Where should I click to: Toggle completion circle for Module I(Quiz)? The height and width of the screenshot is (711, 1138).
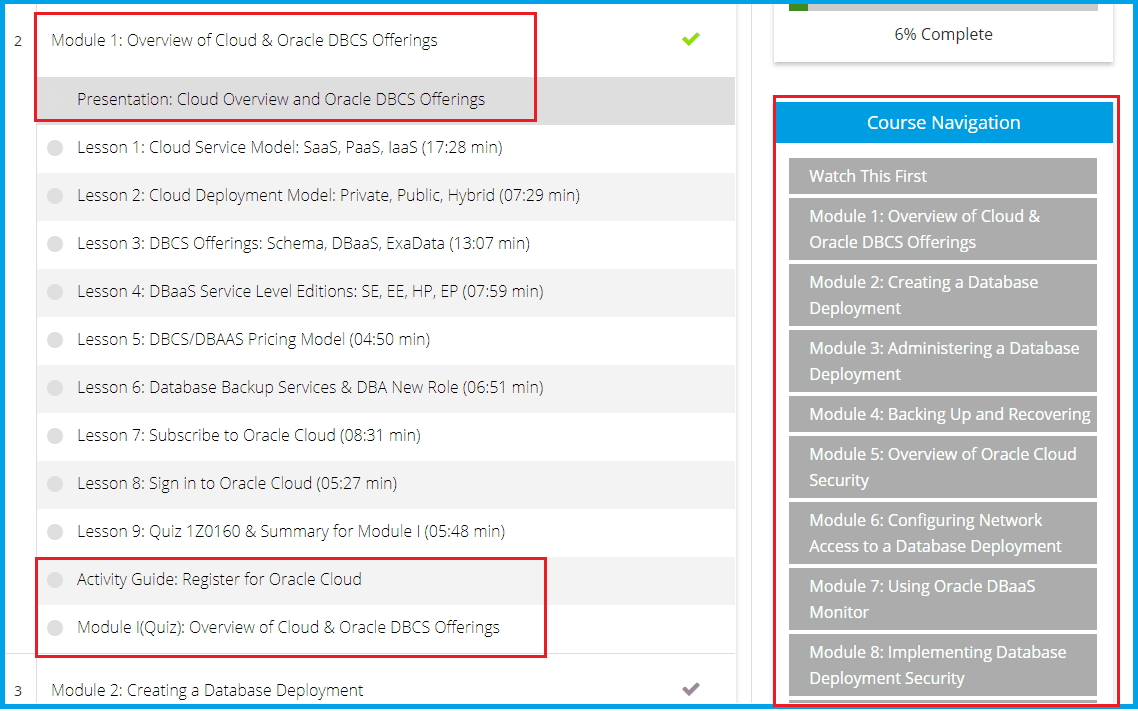(55, 628)
